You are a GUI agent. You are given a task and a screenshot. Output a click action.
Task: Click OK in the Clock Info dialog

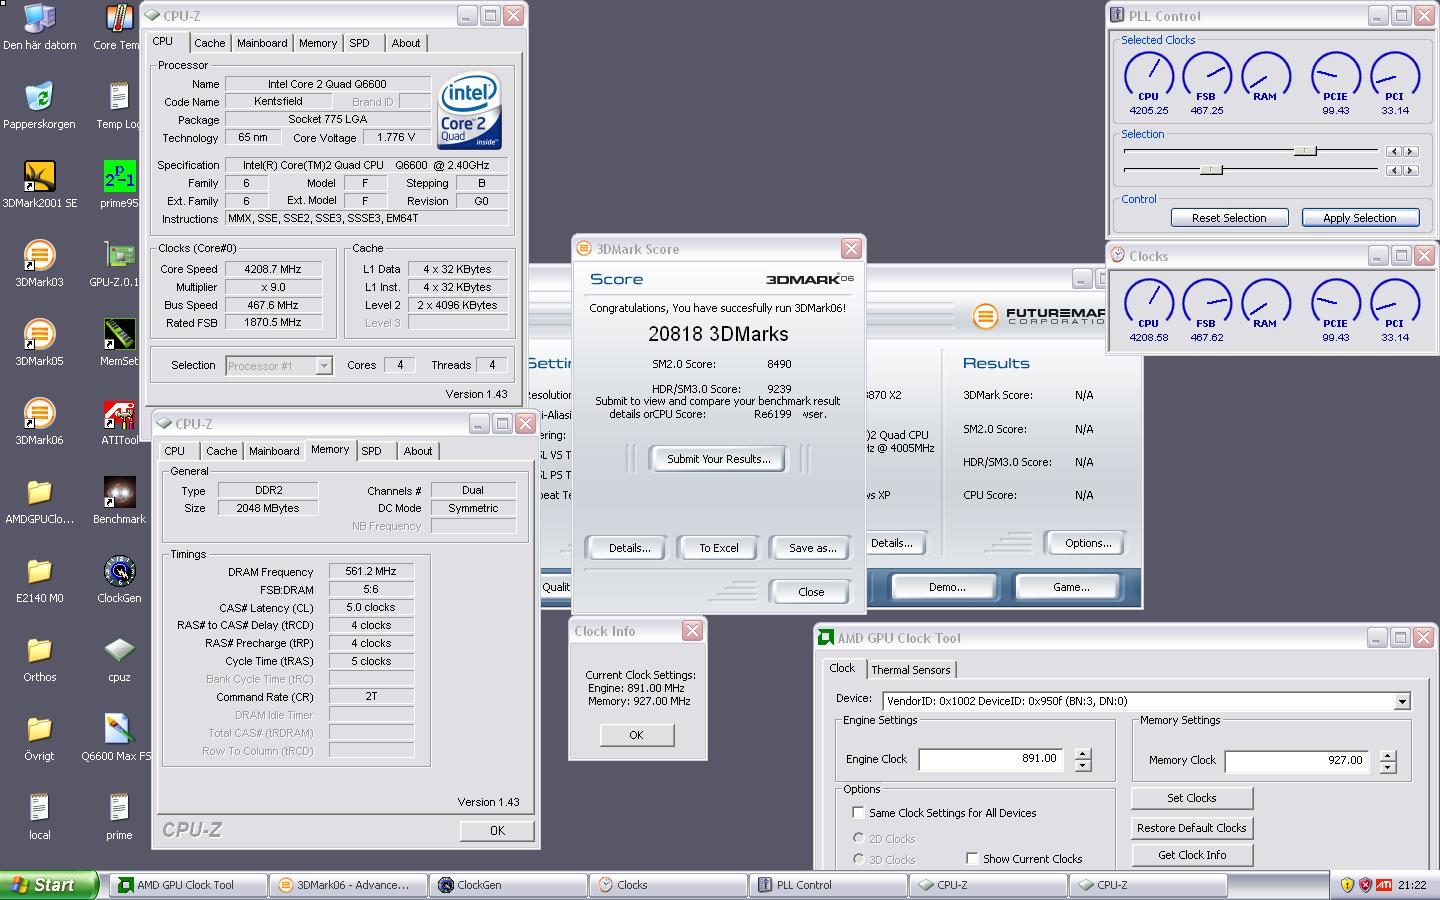coord(637,735)
